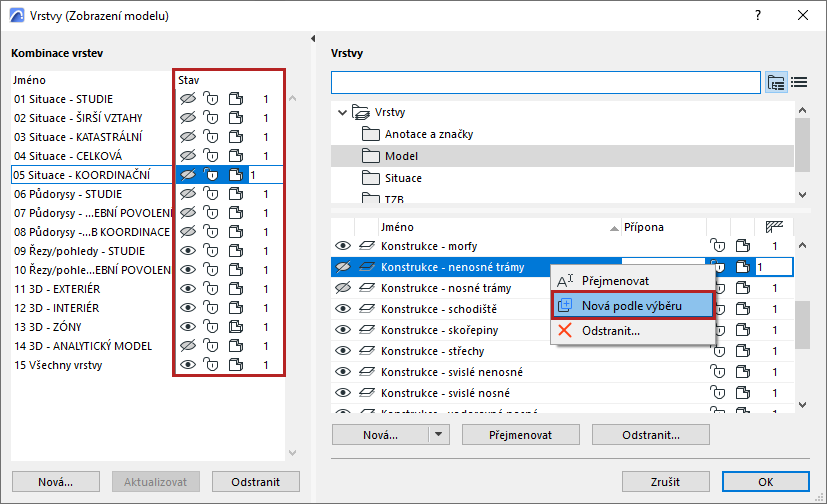Click wireframe icon of 13 3D - ZÓNY
Viewport: 827px width, 504px height.
(236, 326)
